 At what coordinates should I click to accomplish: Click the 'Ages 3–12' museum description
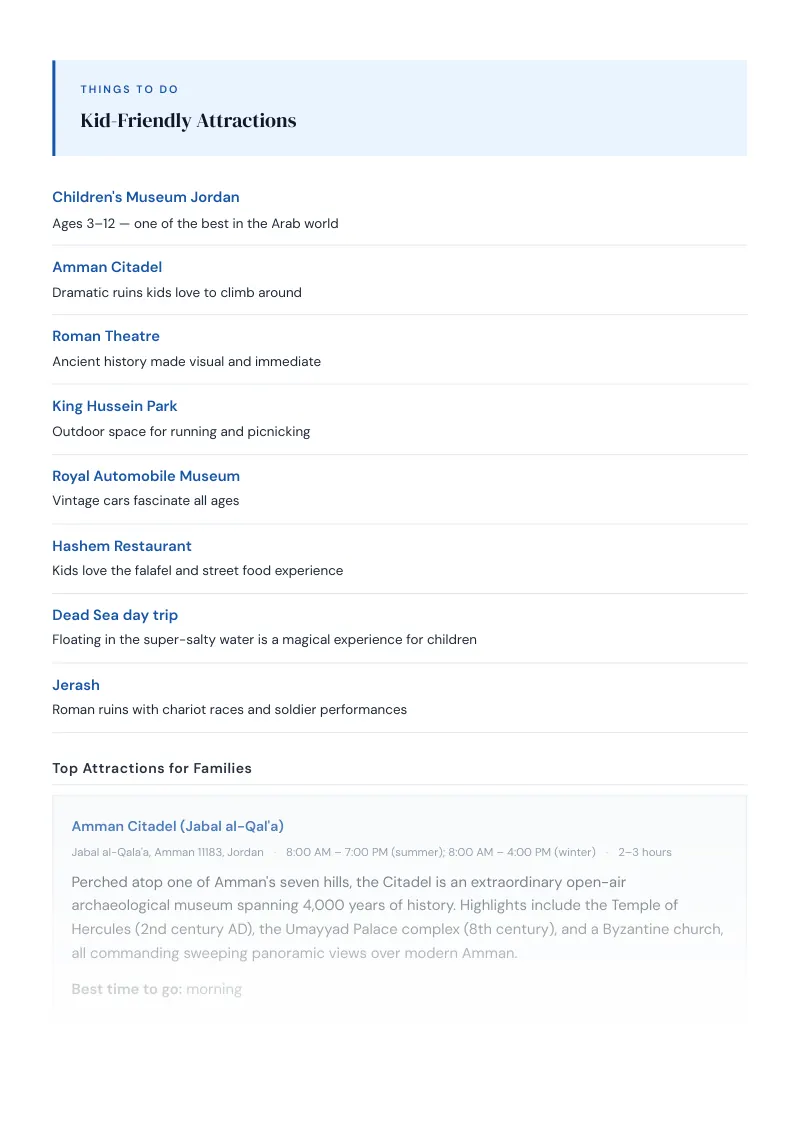click(195, 224)
